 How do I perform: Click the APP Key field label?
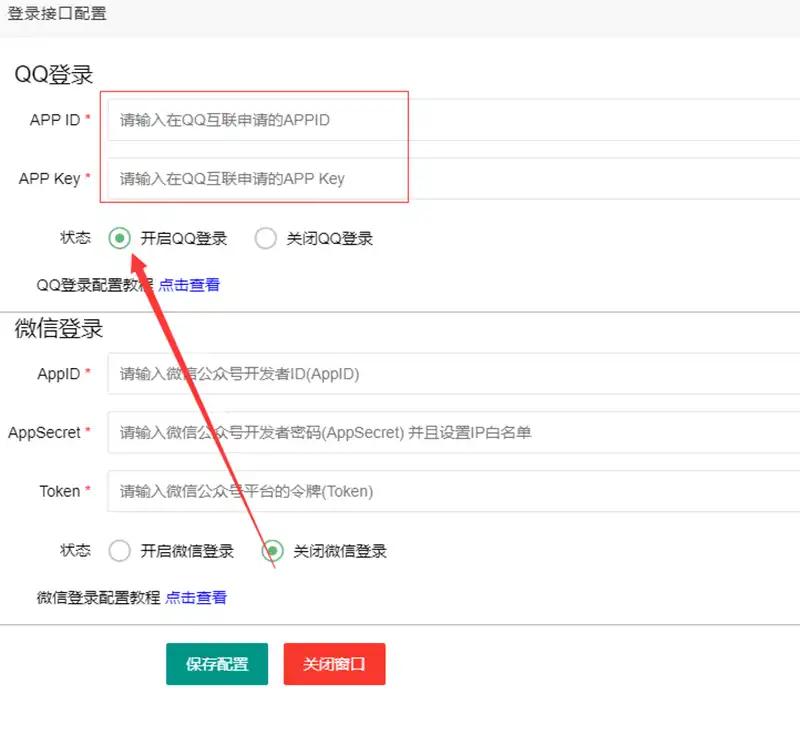49,179
